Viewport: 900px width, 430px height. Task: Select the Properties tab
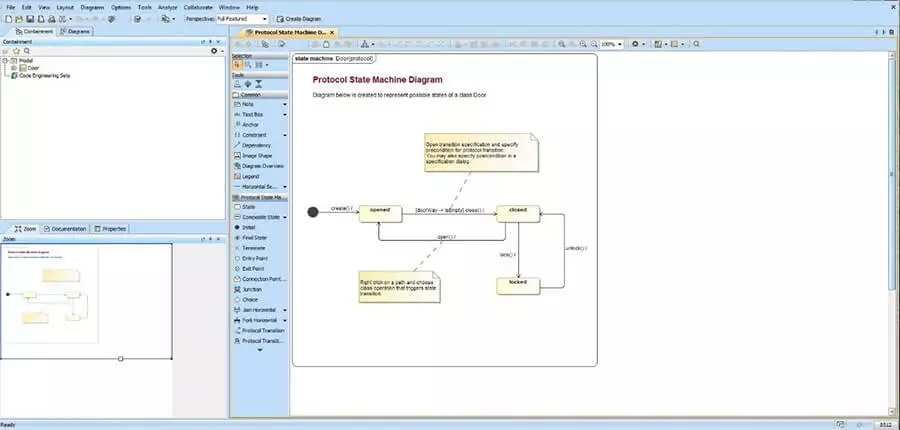110,228
